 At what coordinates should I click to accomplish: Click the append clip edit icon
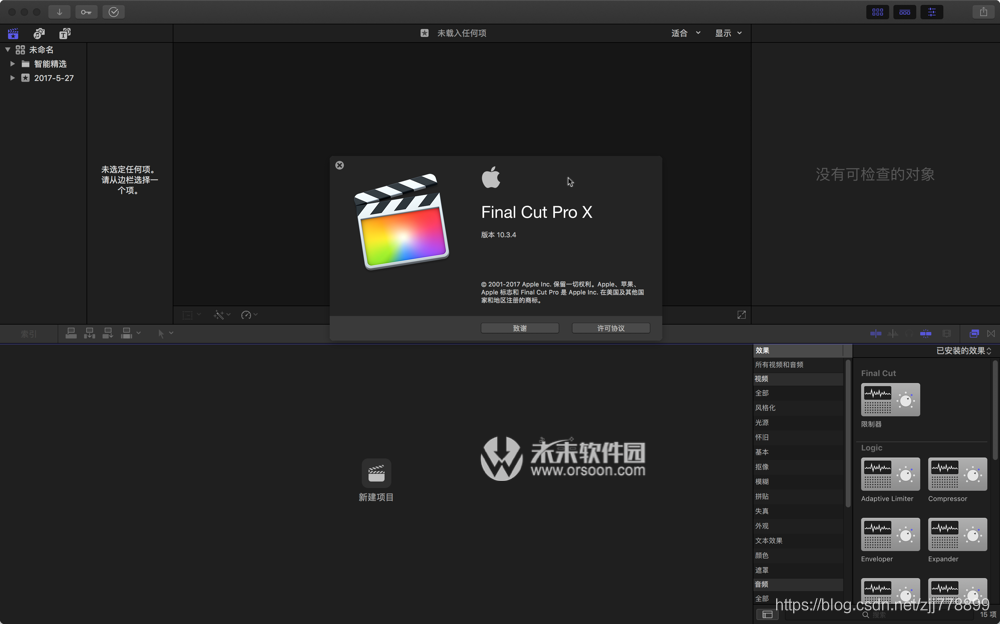coord(108,334)
